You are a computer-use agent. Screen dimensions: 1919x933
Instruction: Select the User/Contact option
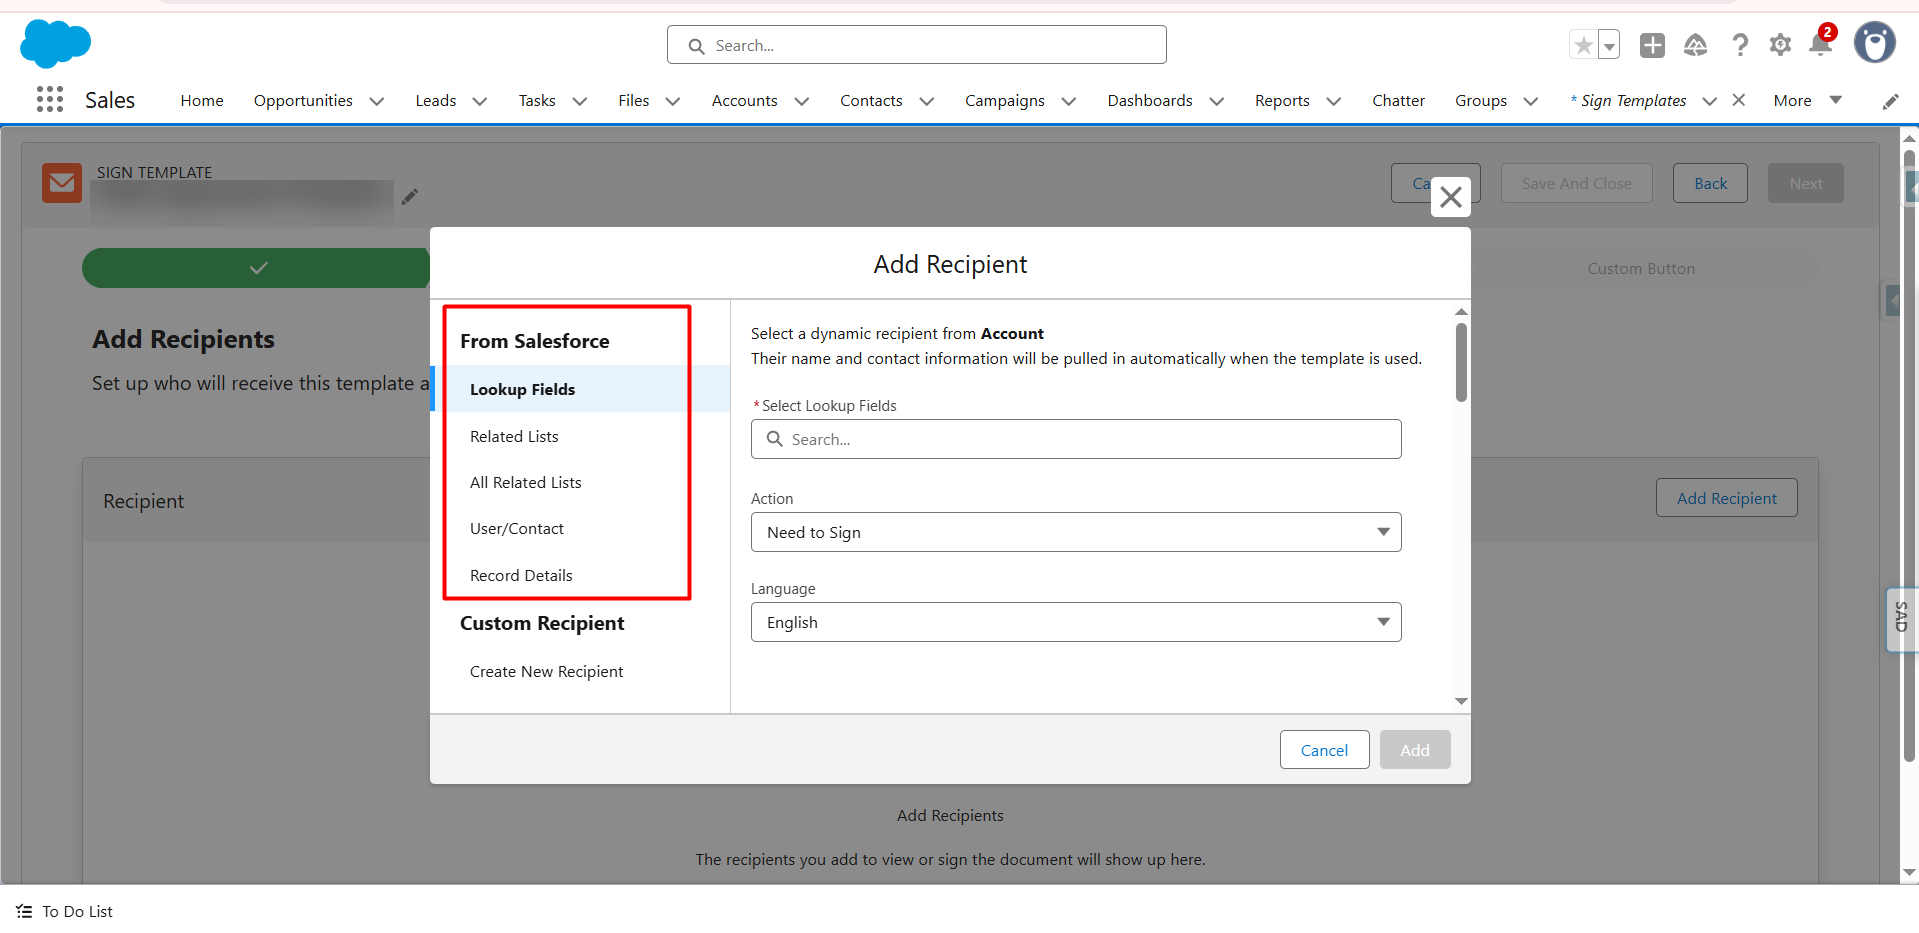pos(517,528)
